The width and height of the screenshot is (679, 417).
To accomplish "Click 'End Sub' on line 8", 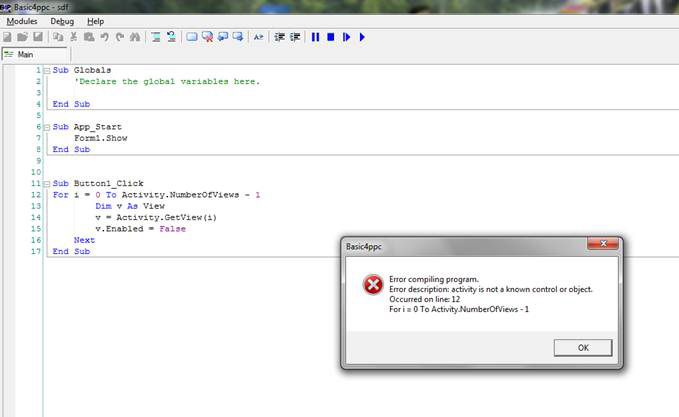I will coord(71,149).
